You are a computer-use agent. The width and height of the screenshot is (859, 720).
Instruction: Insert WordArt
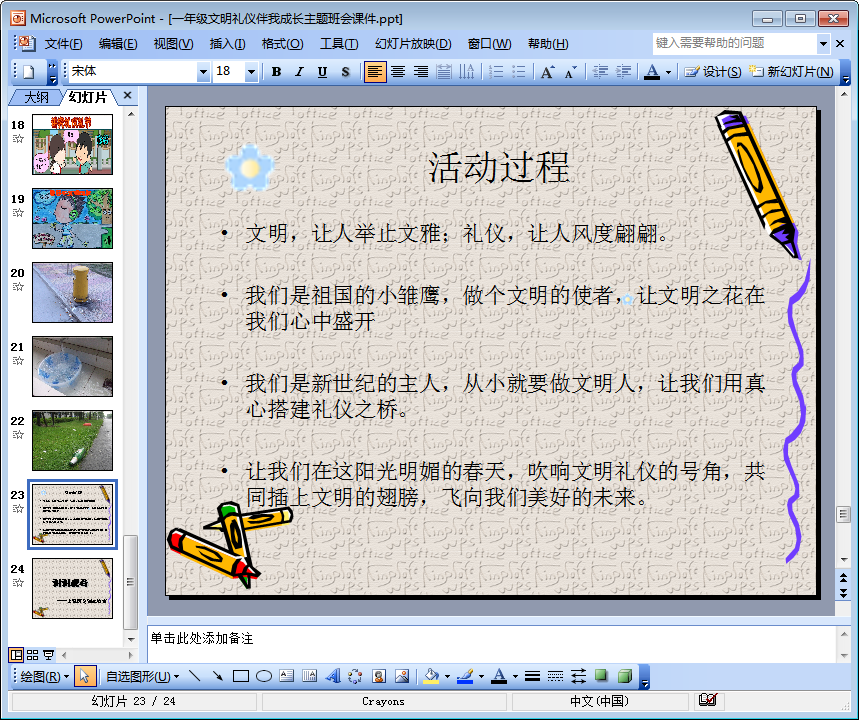[333, 676]
